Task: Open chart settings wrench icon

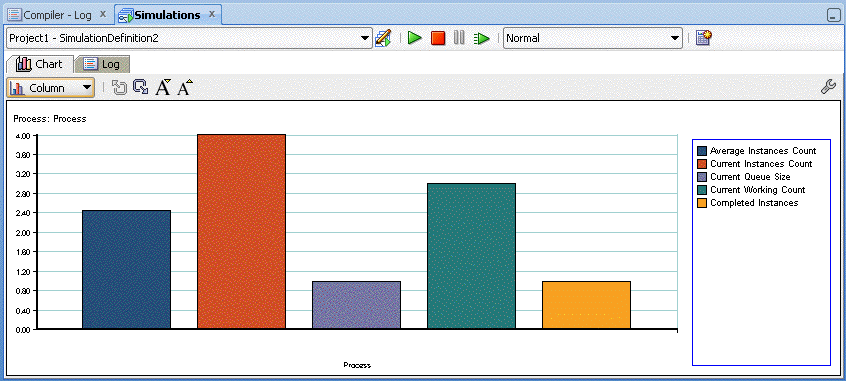Action: coord(828,87)
